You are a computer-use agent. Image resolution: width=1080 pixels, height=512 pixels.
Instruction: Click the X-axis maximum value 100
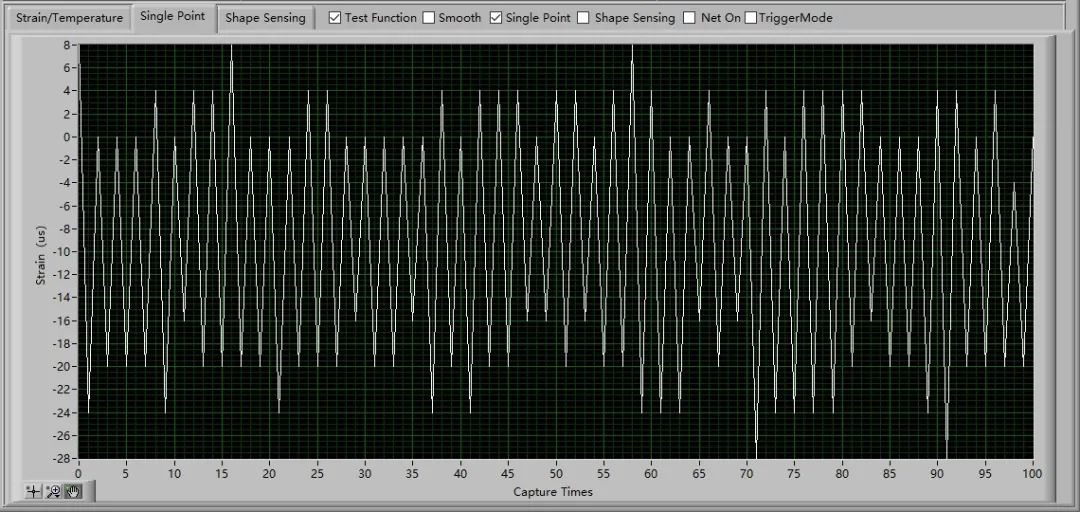tap(1032, 474)
